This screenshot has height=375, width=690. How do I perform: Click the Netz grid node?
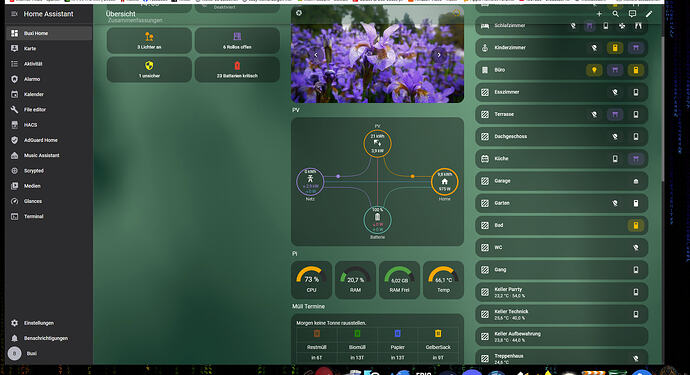click(x=310, y=181)
